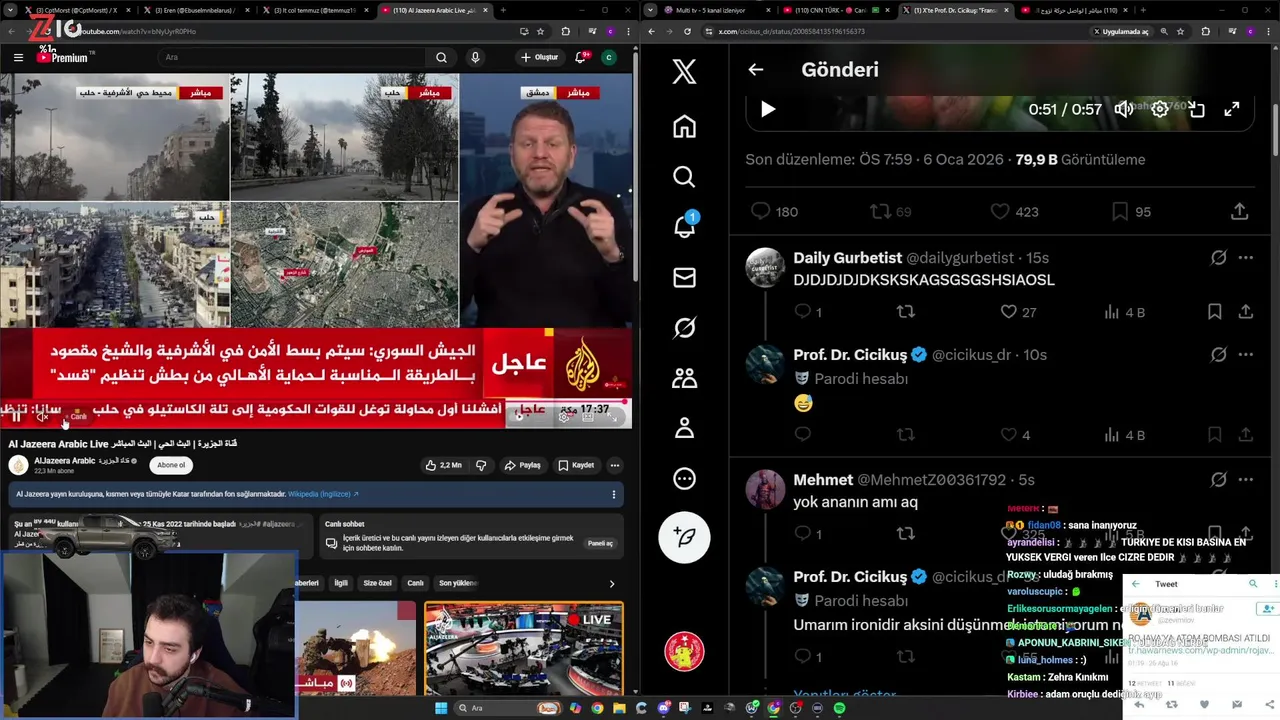Select the İlgili filter chip

click(x=341, y=583)
